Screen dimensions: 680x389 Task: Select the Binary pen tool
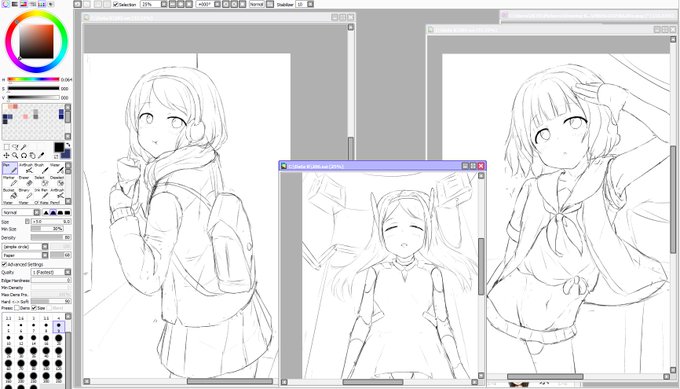26,194
